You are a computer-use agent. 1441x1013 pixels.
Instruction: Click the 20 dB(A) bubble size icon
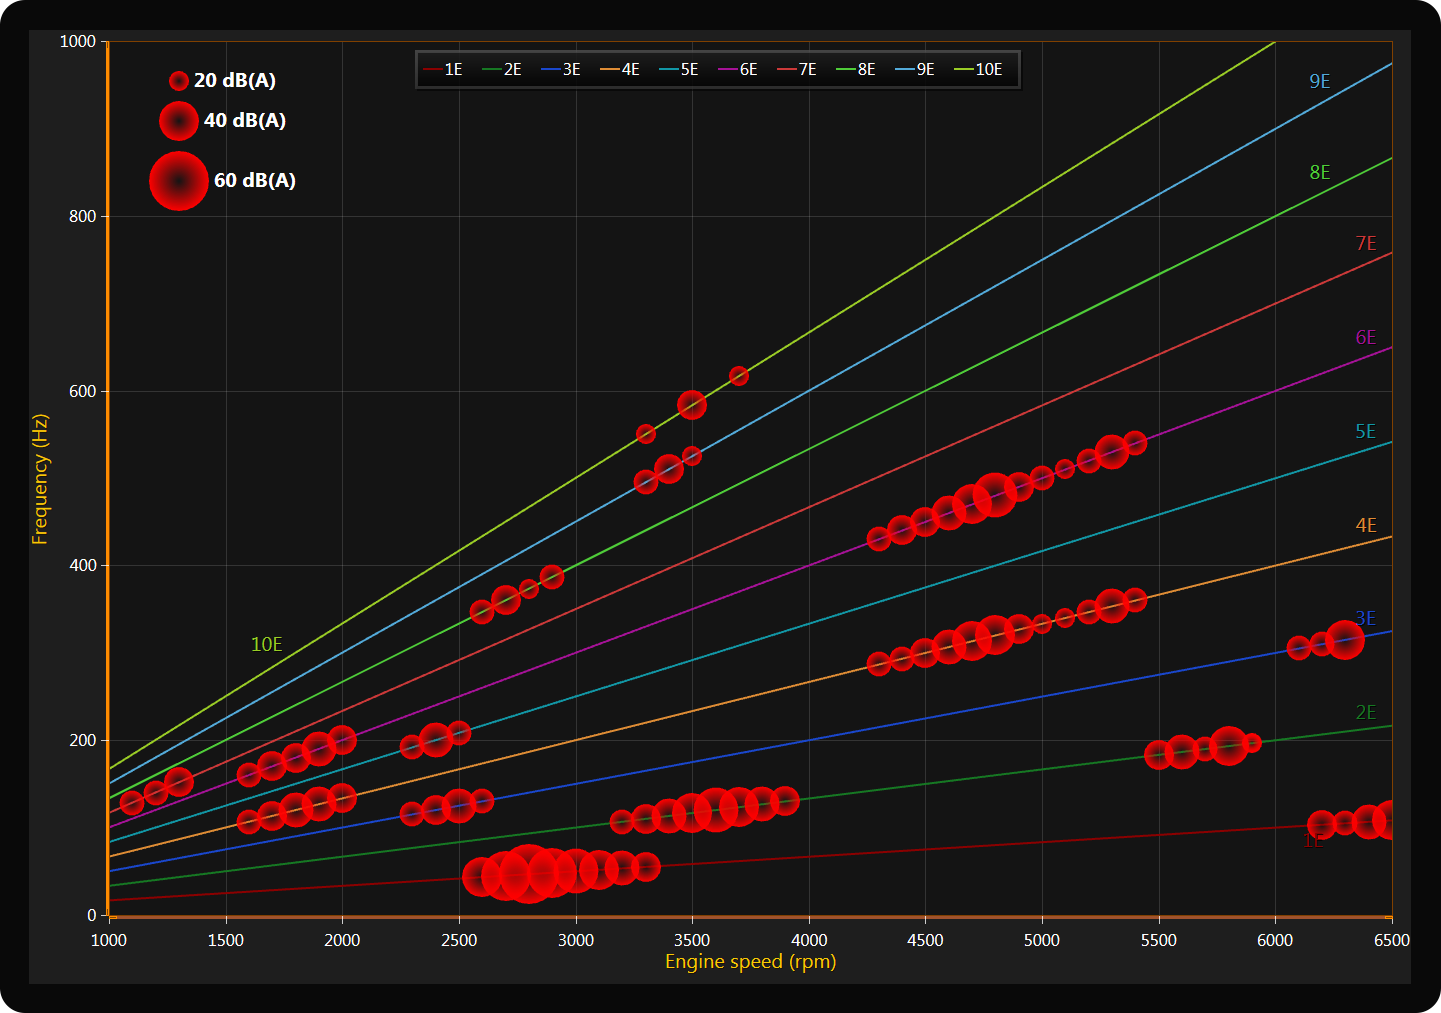[178, 81]
